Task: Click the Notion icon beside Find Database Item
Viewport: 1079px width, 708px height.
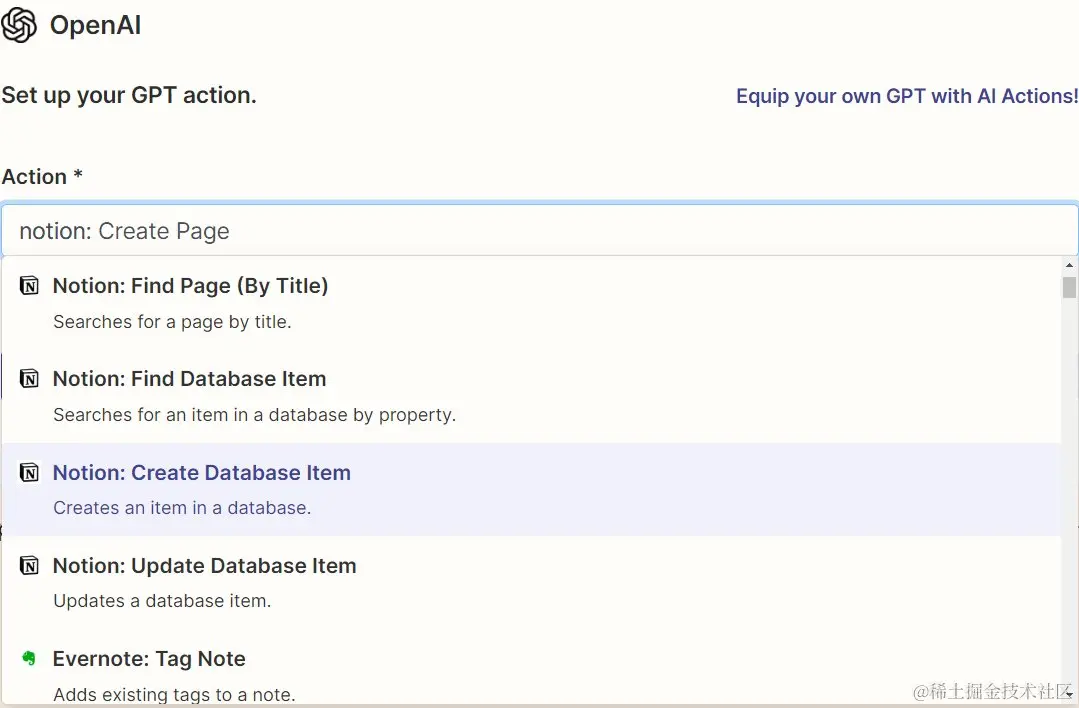Action: point(29,378)
